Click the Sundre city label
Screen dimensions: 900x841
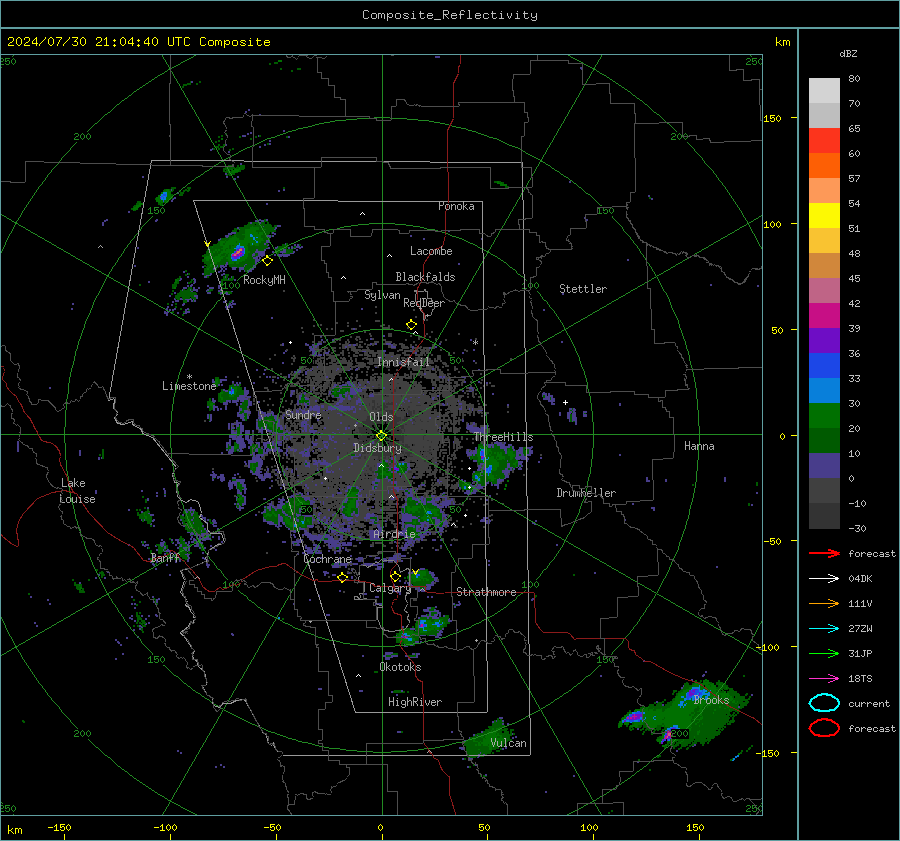pos(303,415)
